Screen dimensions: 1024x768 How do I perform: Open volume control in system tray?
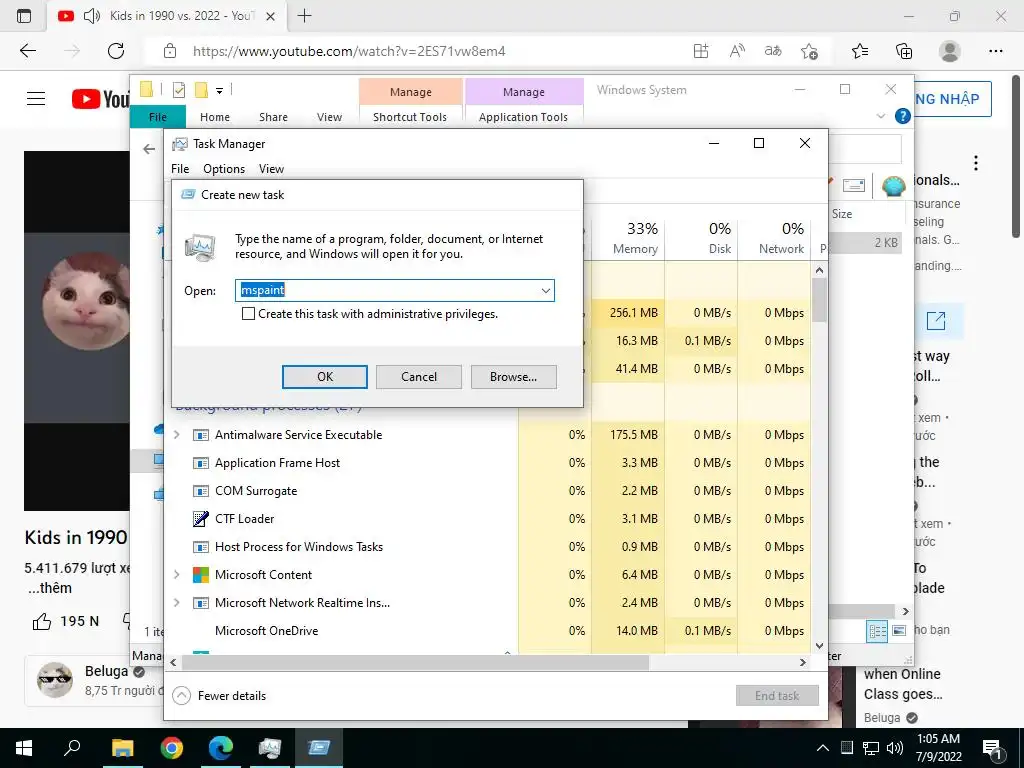[x=895, y=748]
